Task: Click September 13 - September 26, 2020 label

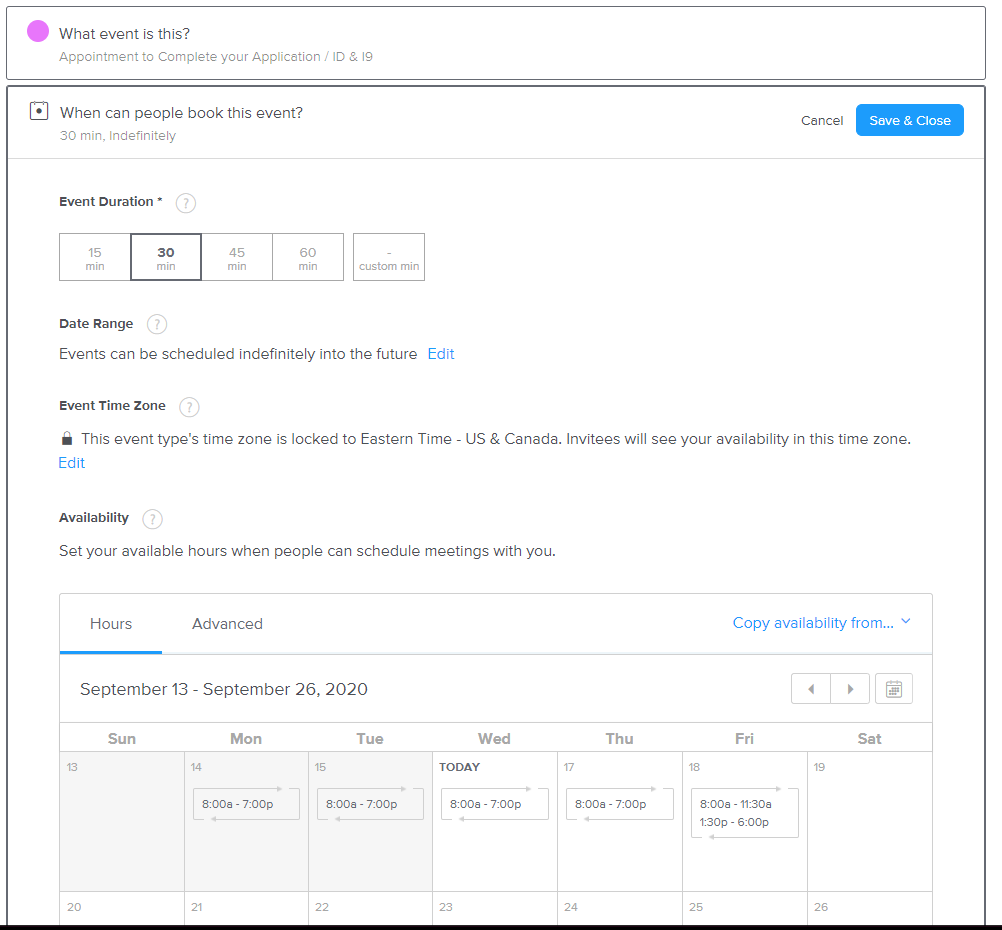Action: click(224, 689)
